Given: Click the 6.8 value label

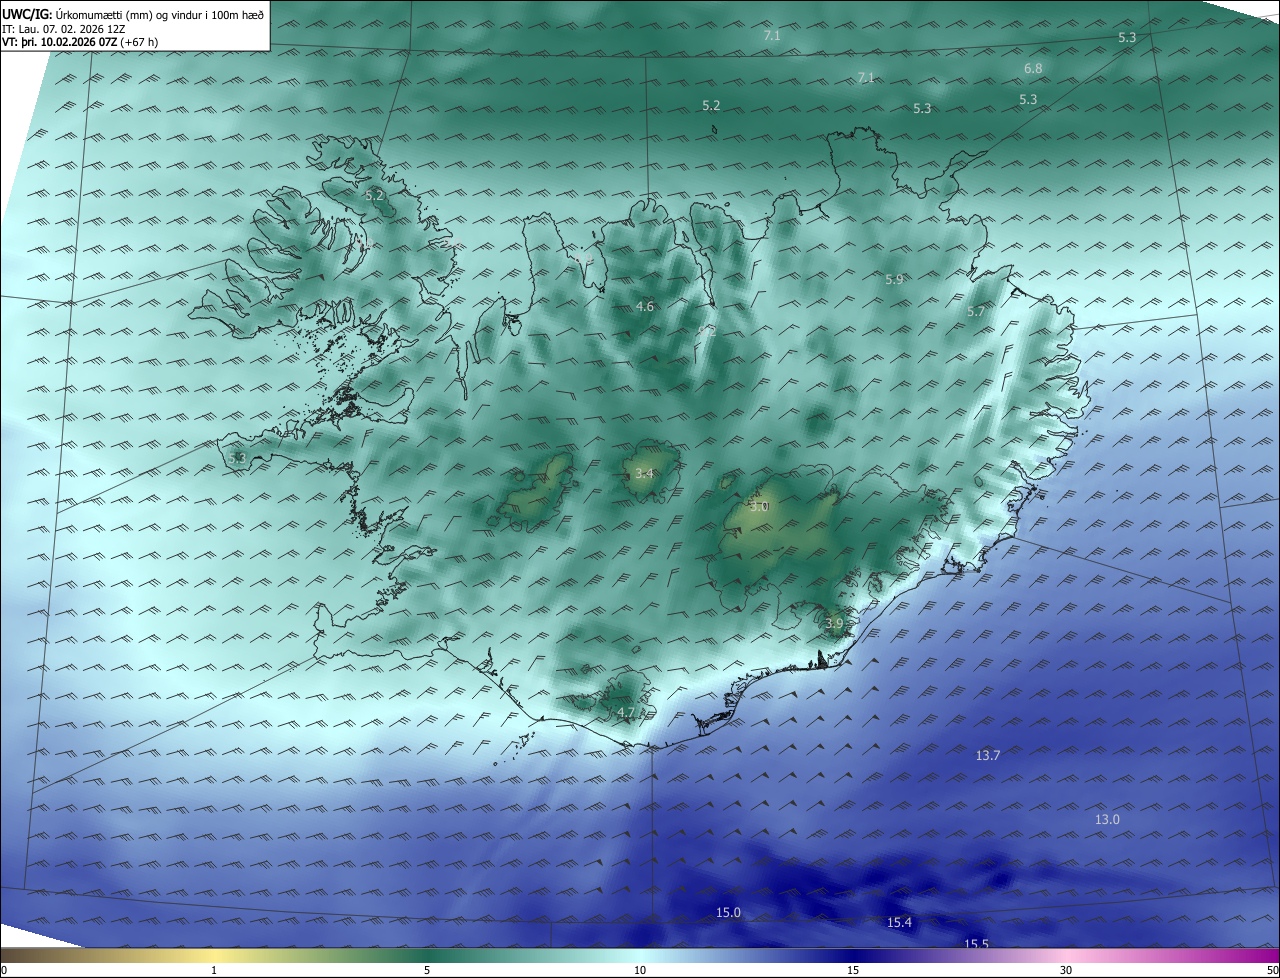Looking at the screenshot, I should tap(1033, 69).
